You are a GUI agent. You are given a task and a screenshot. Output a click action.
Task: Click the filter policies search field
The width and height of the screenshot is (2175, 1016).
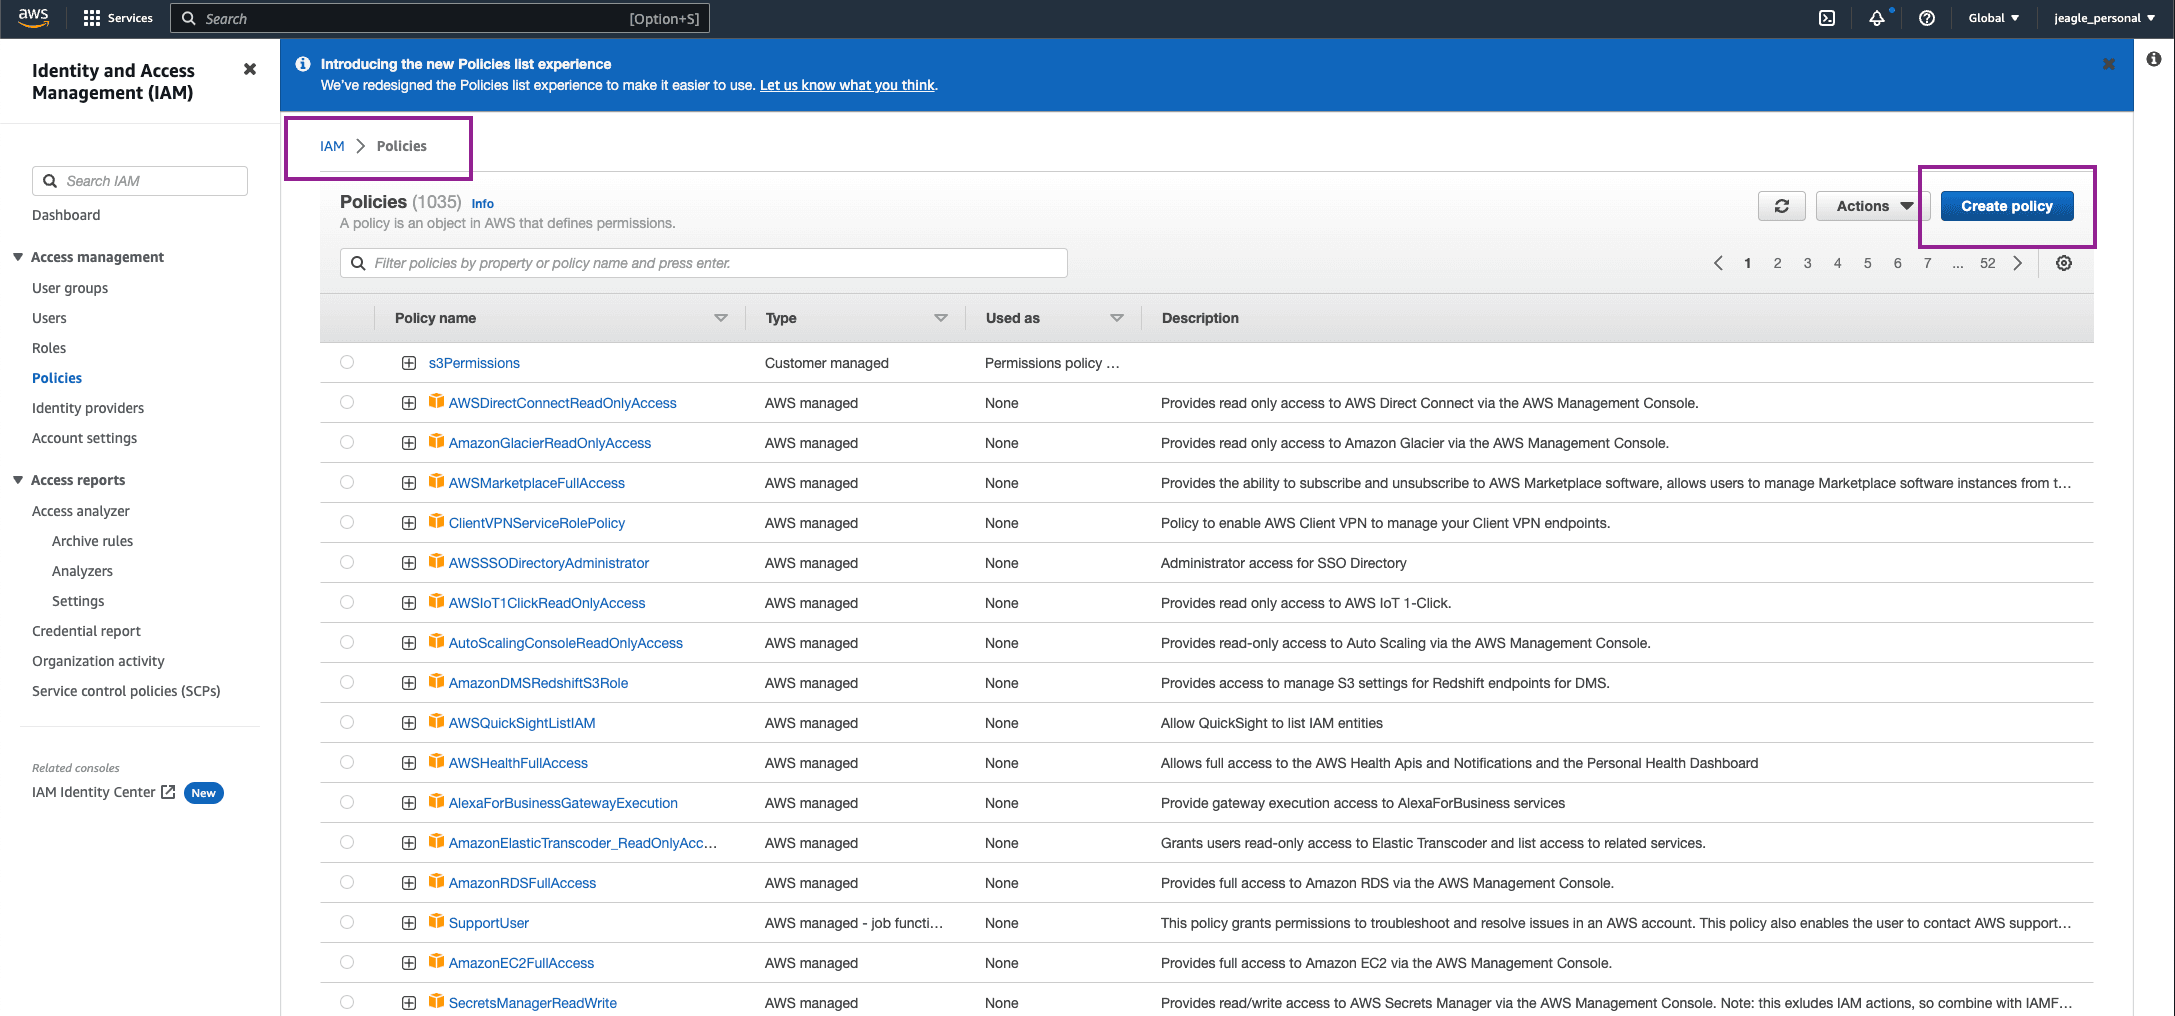click(x=703, y=263)
